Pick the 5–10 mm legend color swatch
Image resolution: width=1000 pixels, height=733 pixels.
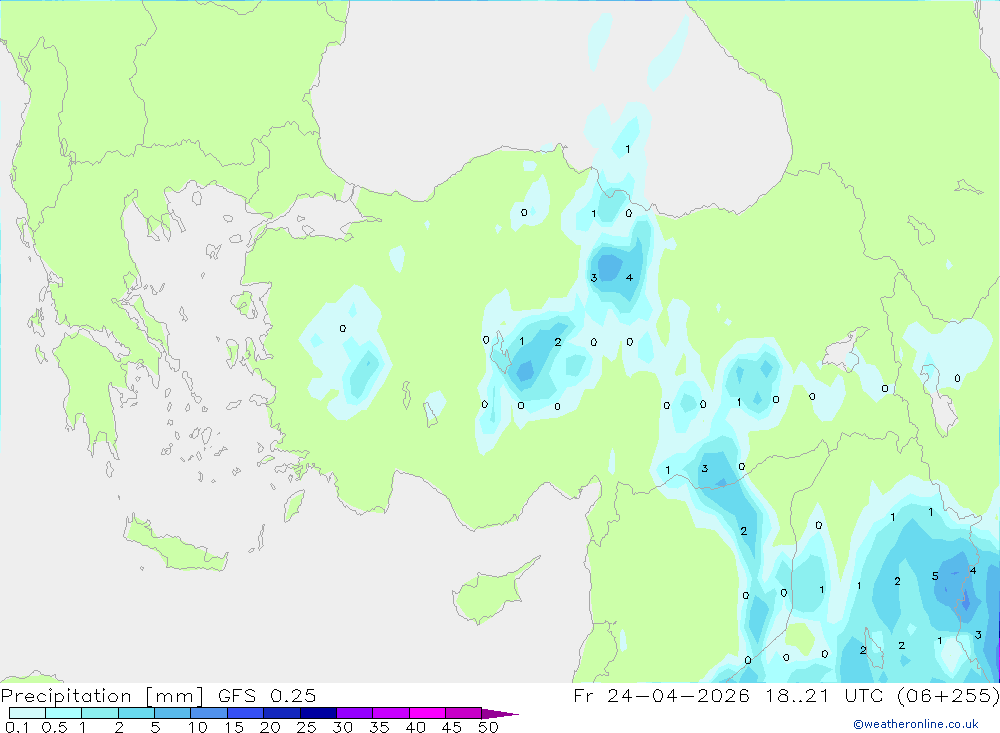click(x=173, y=713)
